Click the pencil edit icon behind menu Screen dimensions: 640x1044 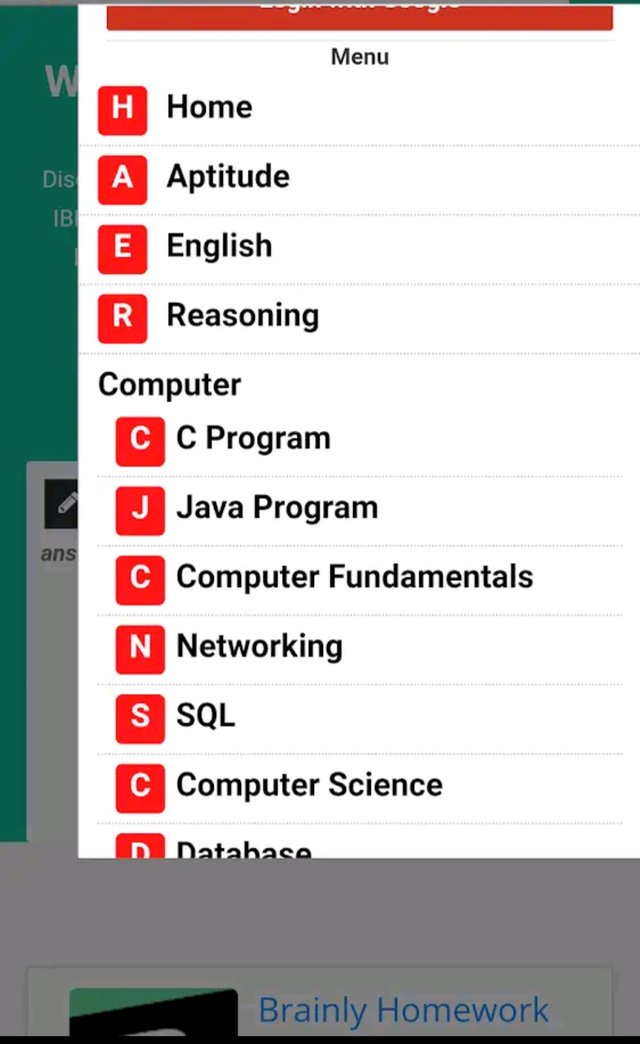[62, 503]
